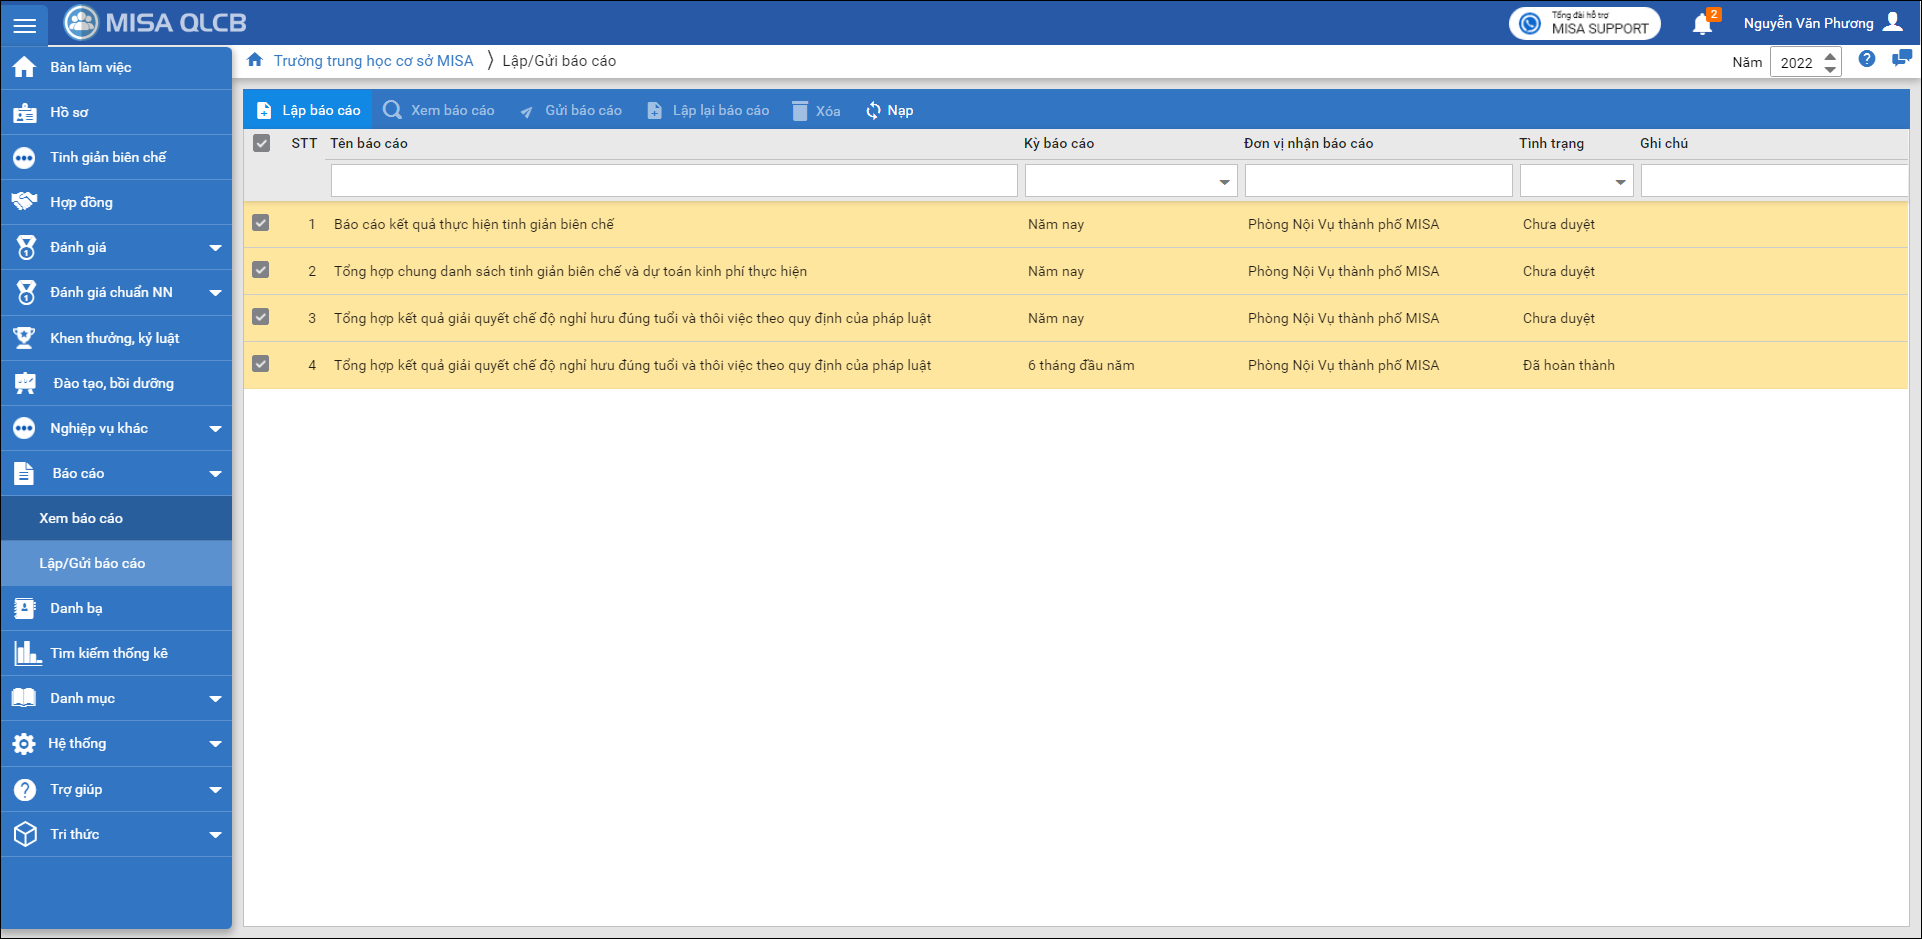1922x939 pixels.
Task: Uncheck the checkbox for report row 1
Action: click(x=261, y=223)
